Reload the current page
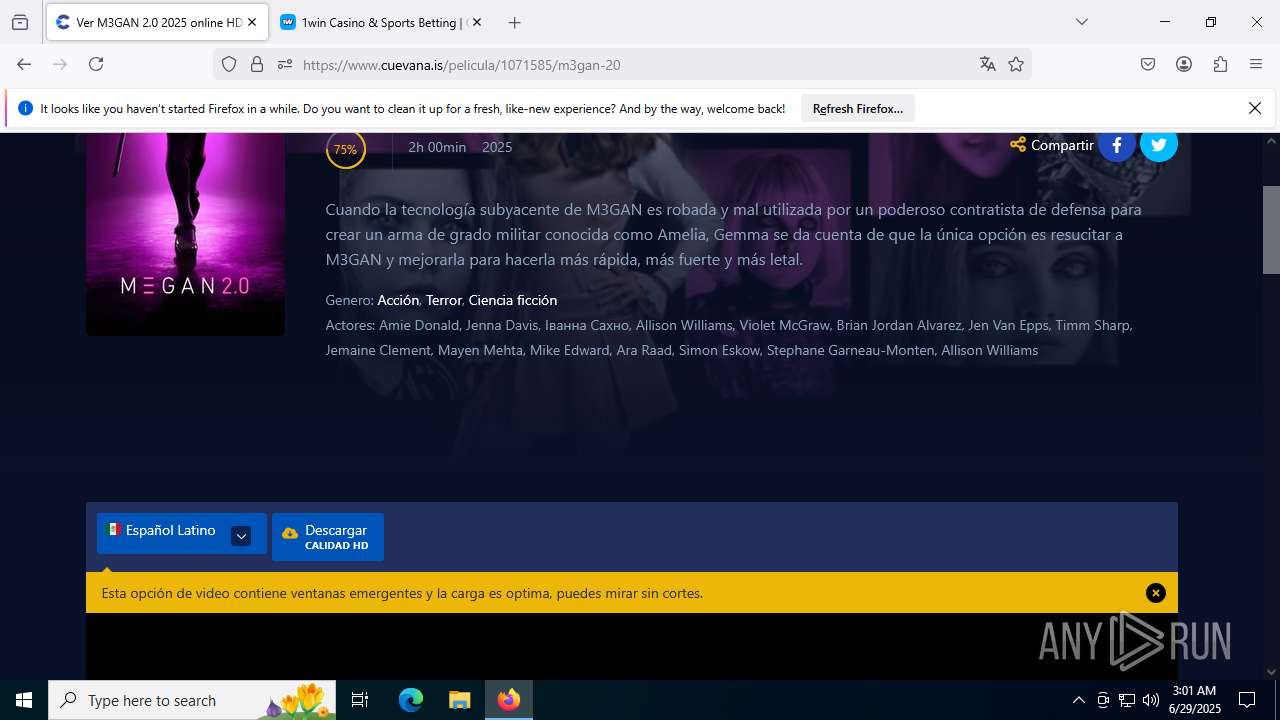1280x720 pixels. click(x=96, y=64)
